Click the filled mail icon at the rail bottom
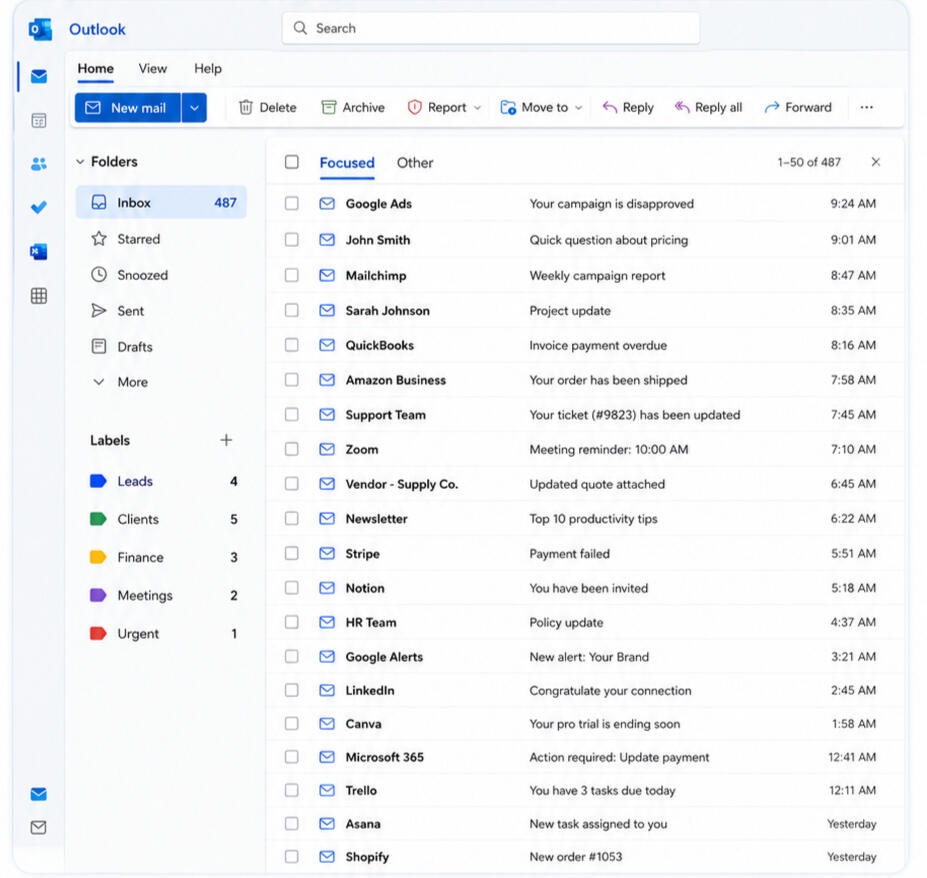This screenshot has height=878, width=927. (x=39, y=793)
